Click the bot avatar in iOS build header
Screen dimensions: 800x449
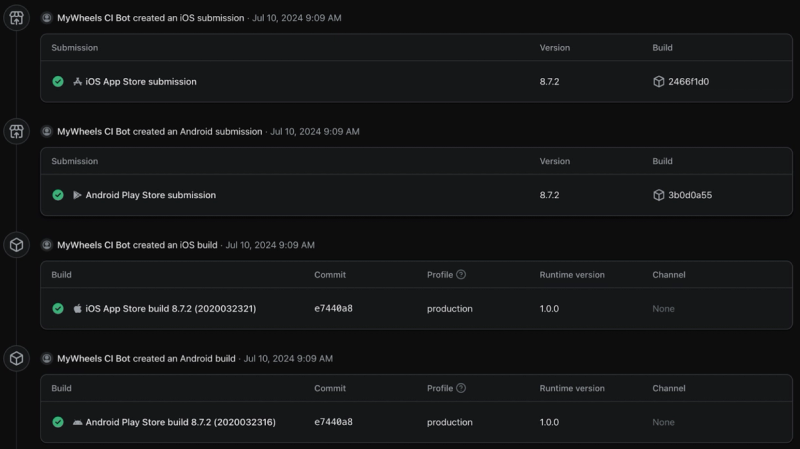tap(46, 245)
